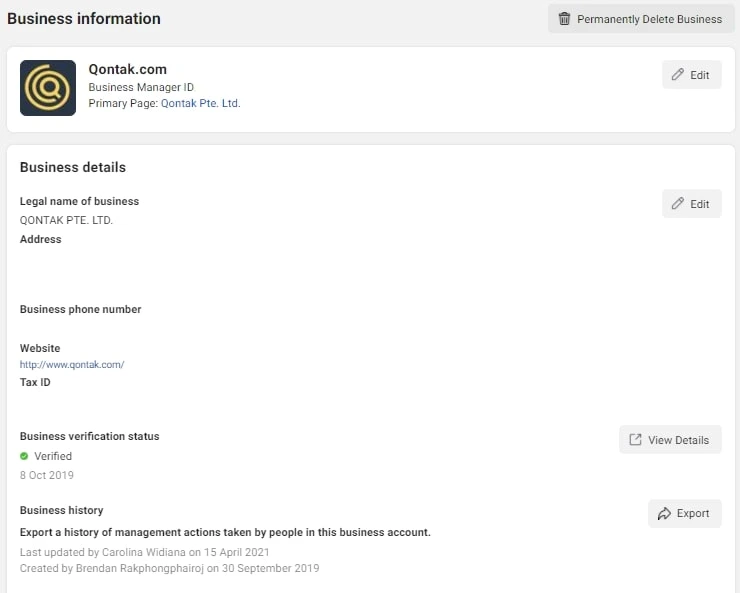Click the pencil icon in Business details section
This screenshot has height=593, width=740.
678,204
